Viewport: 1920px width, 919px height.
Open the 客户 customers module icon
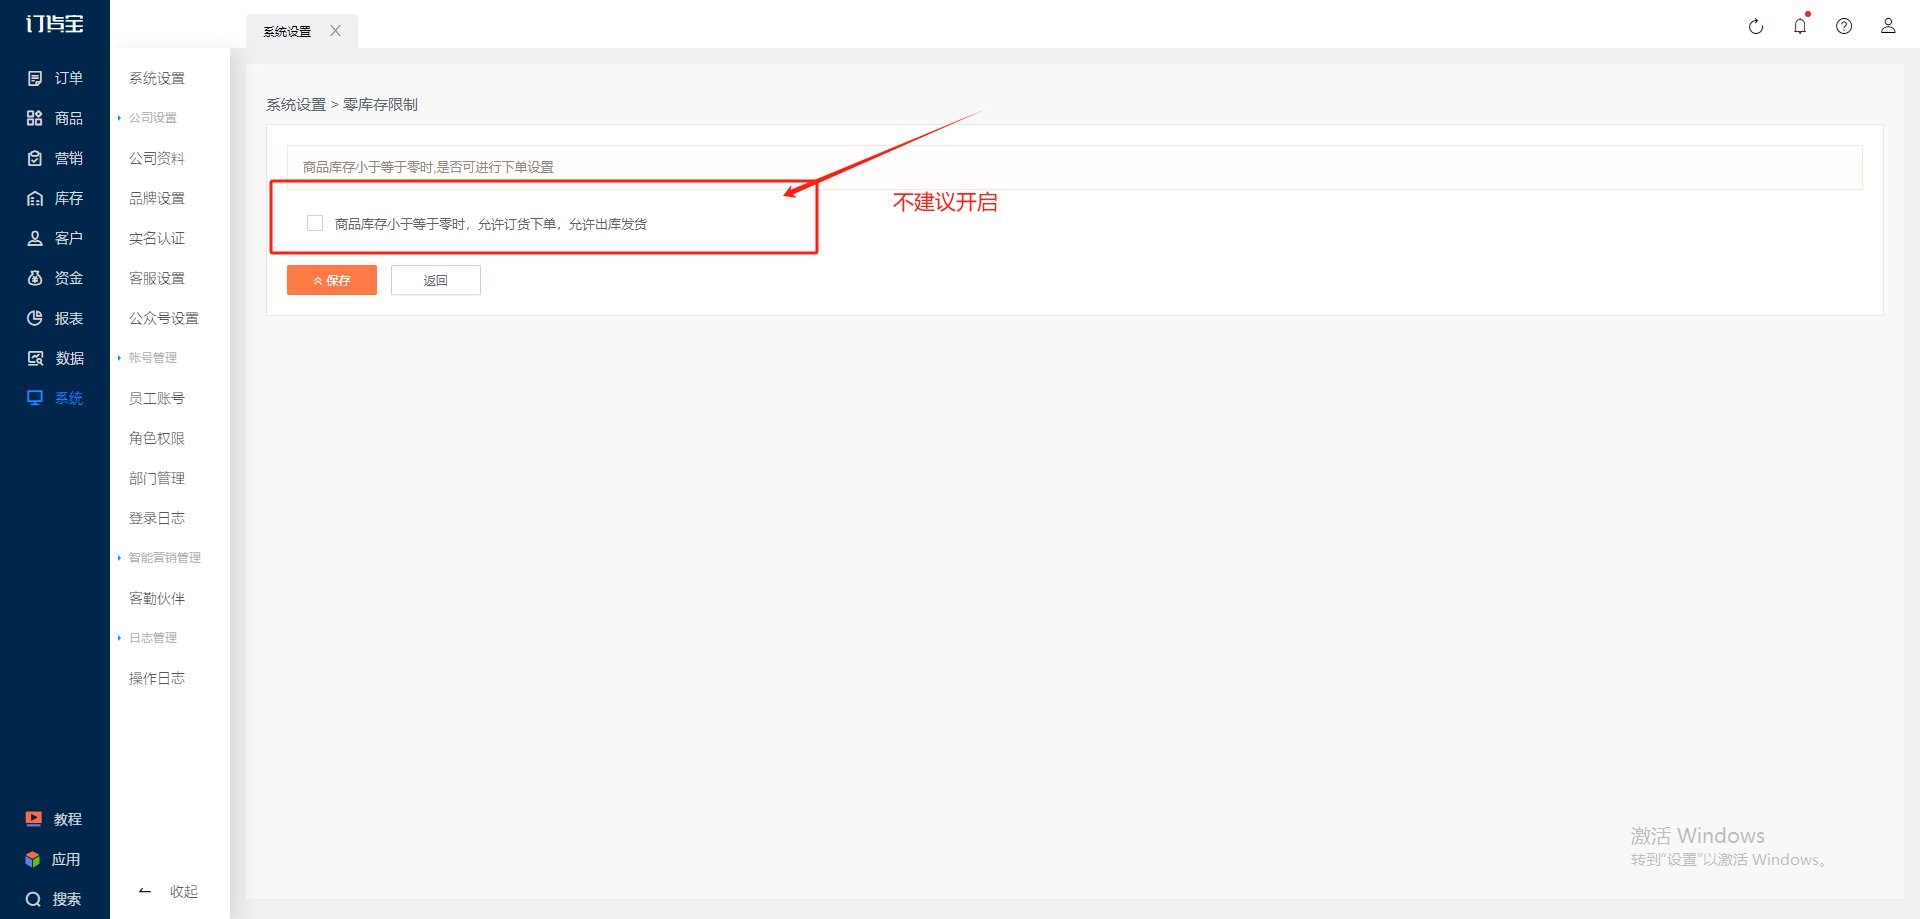(x=35, y=238)
